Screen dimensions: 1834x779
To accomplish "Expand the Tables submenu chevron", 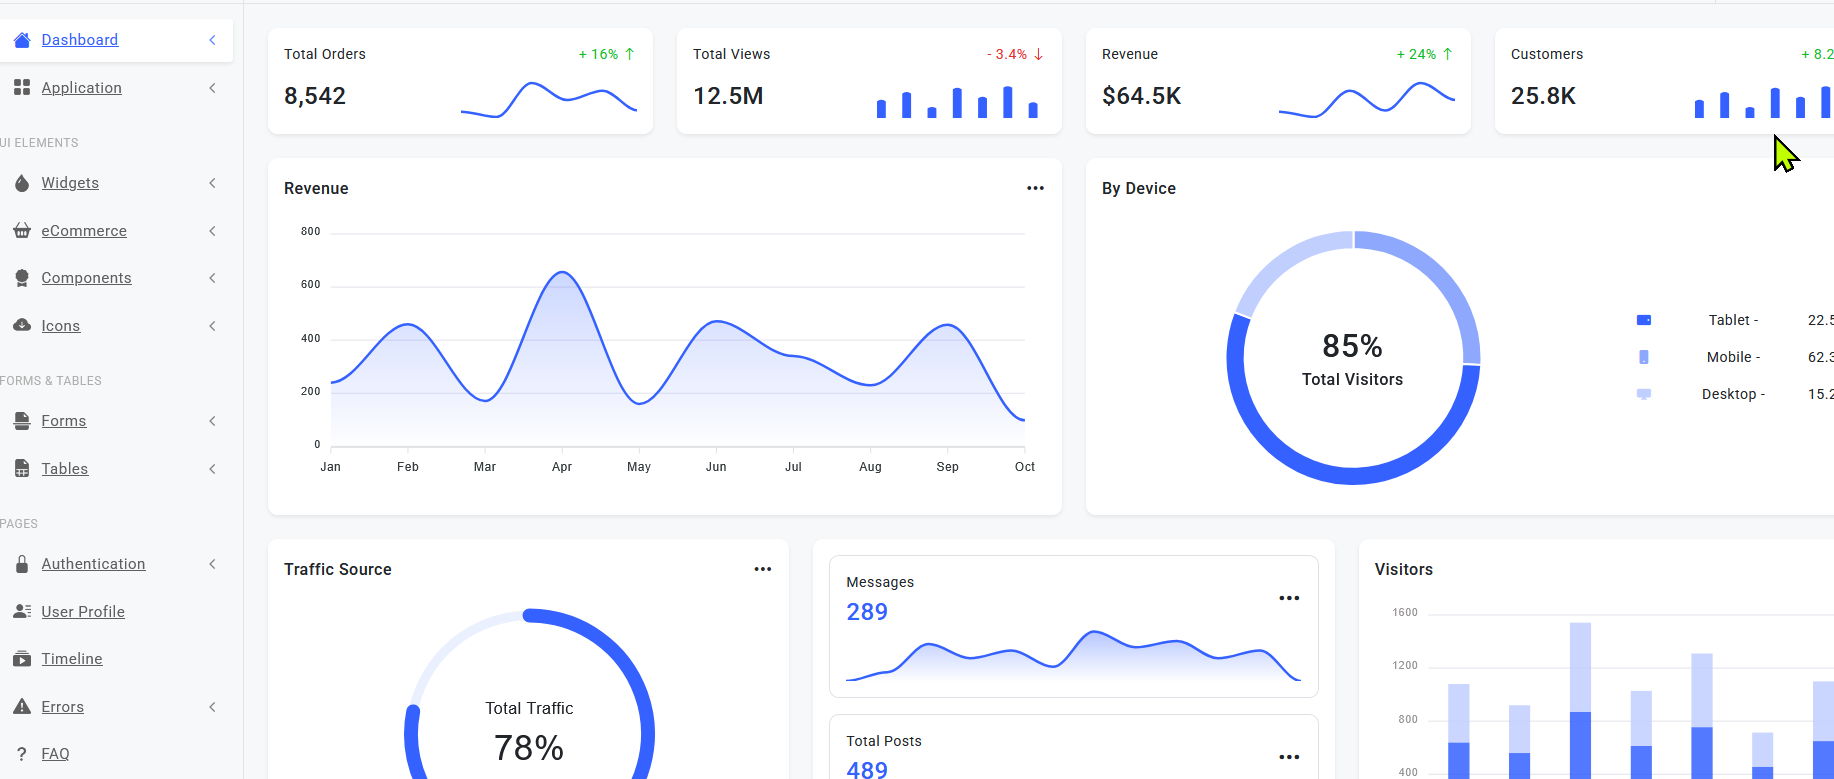I will 212,469.
